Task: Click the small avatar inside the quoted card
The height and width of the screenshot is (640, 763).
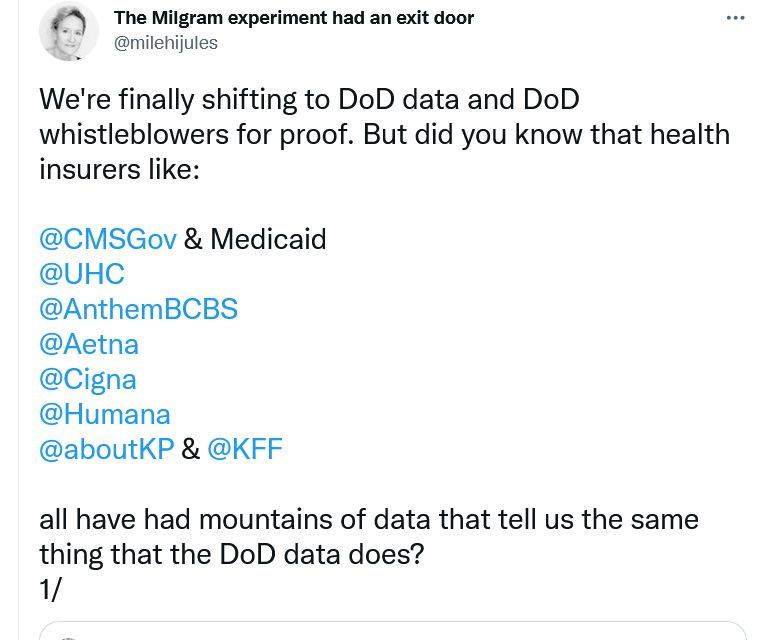Action: 68,636
